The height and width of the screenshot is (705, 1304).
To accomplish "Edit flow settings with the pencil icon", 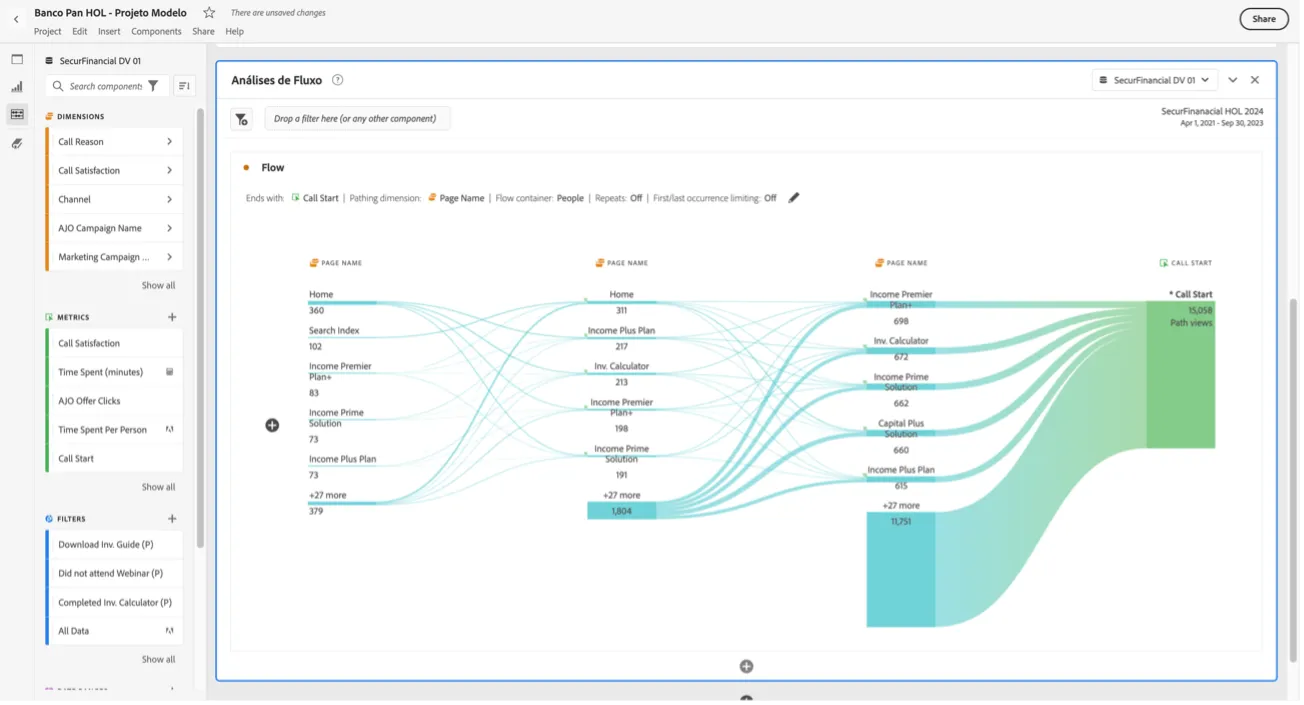I will 794,198.
